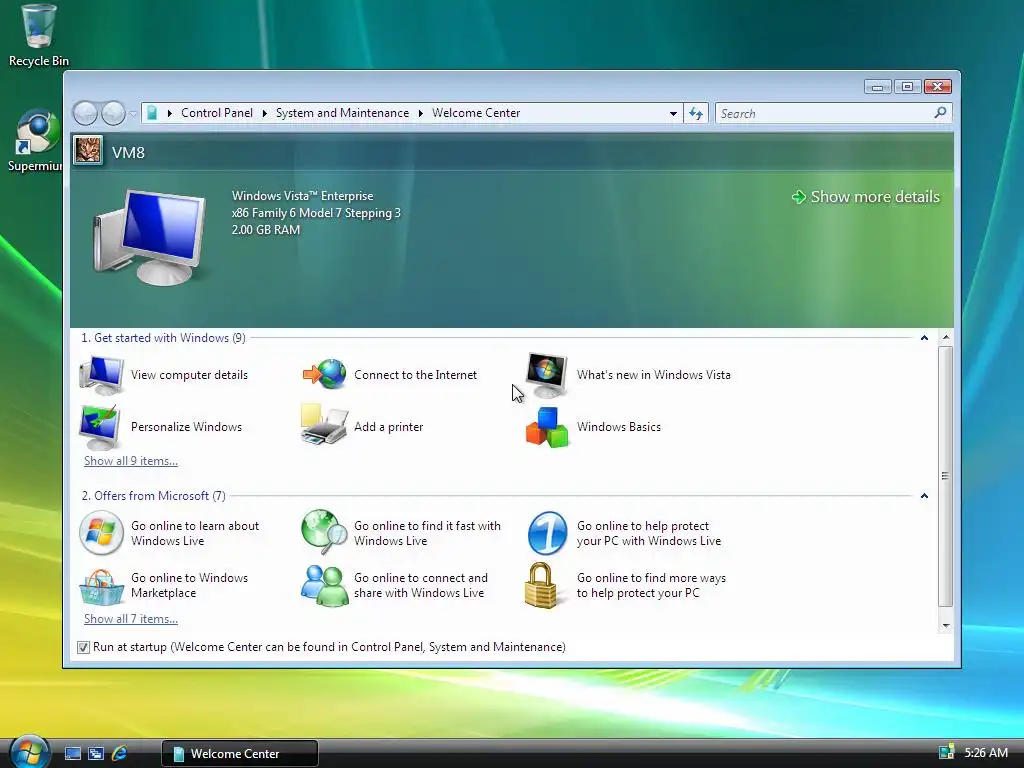Click the Connect to the Internet label

(x=415, y=375)
